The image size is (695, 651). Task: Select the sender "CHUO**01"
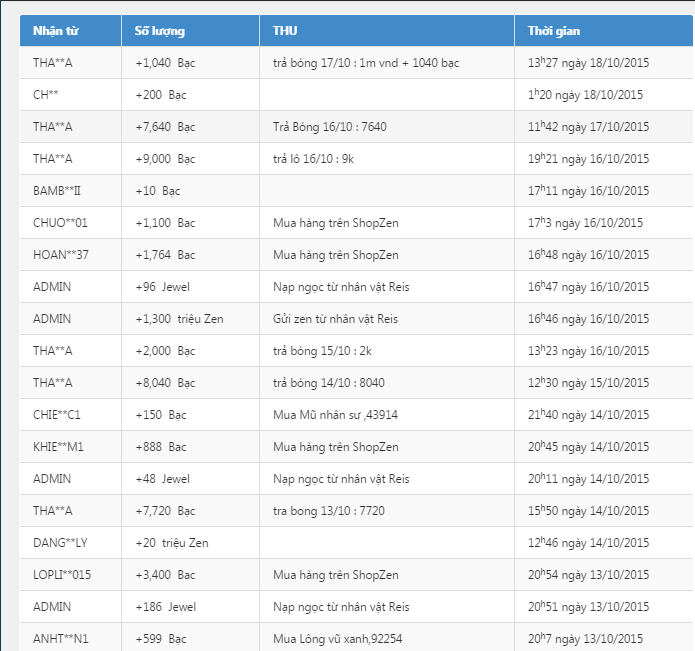point(60,223)
